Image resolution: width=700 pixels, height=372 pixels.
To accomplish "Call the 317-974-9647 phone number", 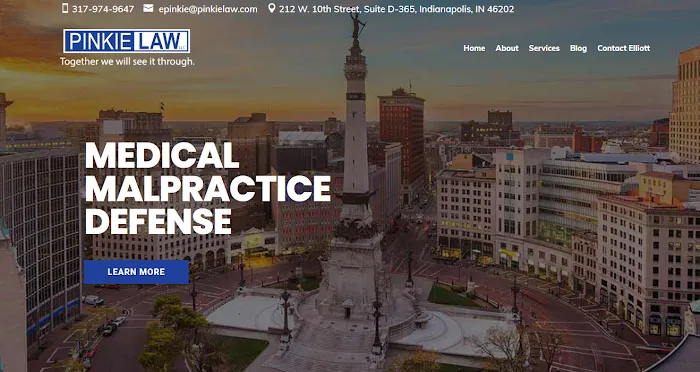I will point(103,9).
